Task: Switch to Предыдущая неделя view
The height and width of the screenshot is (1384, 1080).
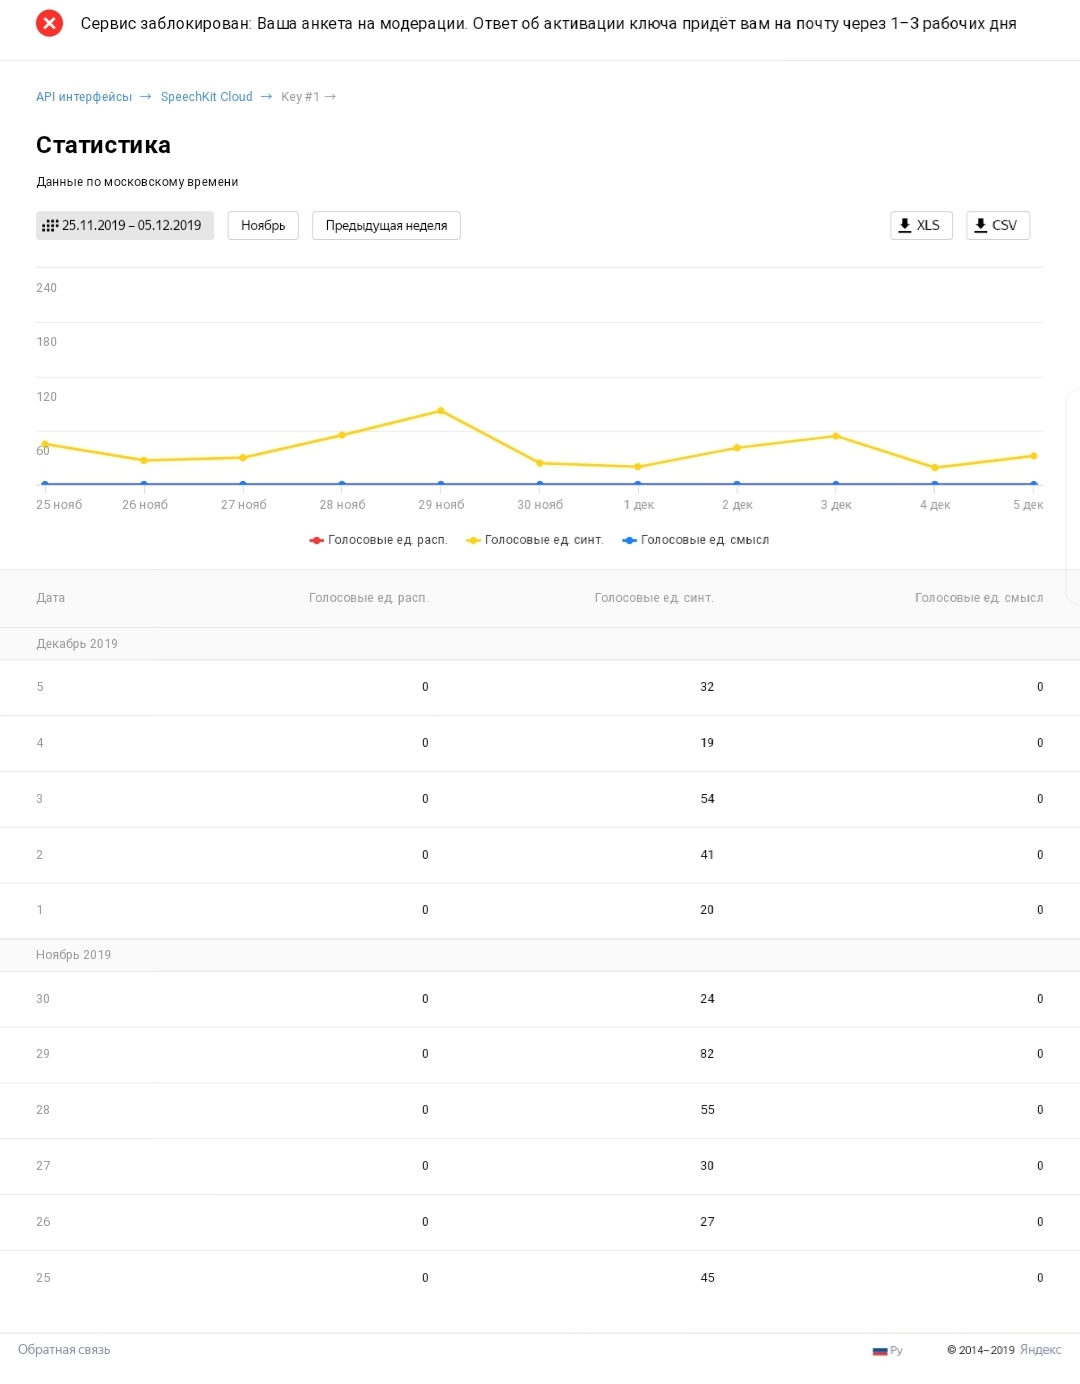Action: (x=386, y=225)
